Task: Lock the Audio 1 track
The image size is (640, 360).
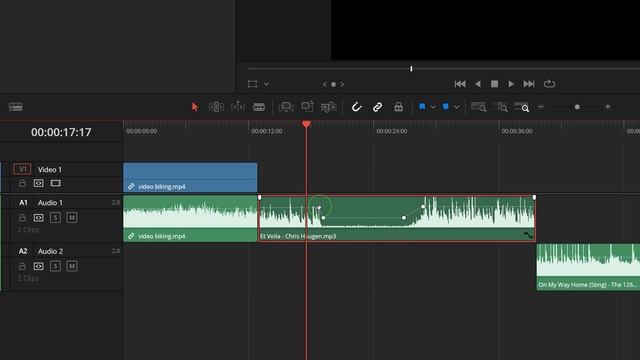Action: 22,218
